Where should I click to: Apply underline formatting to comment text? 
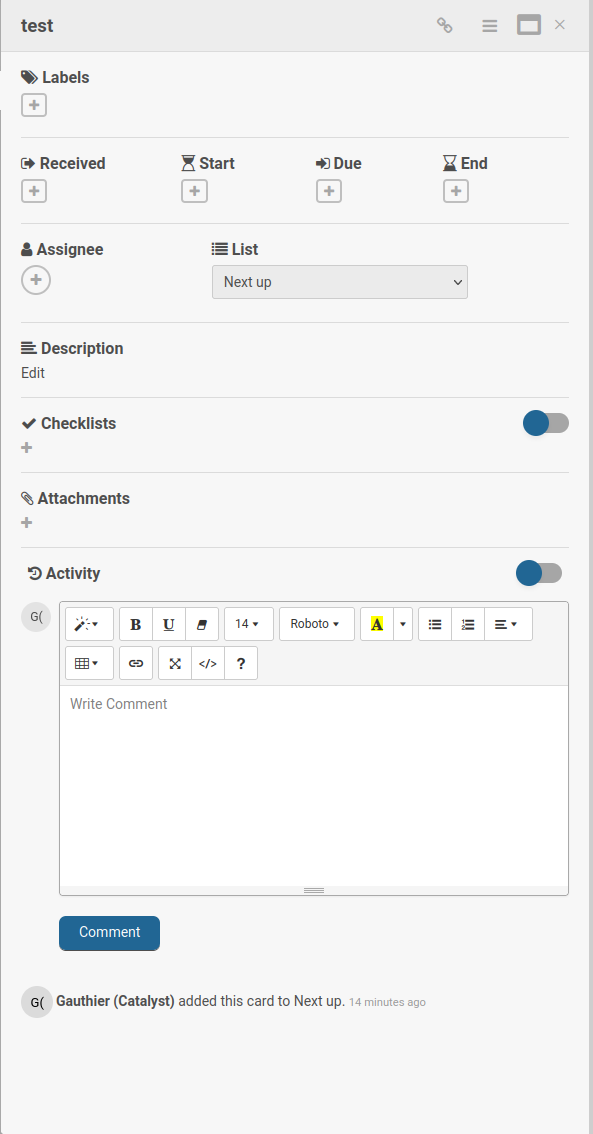(168, 623)
